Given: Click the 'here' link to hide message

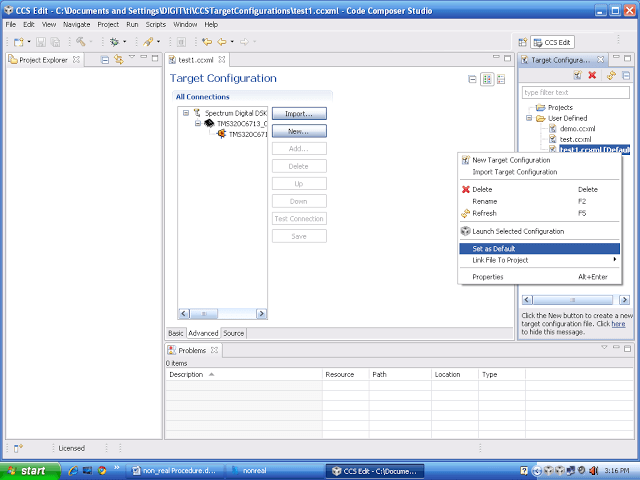Looking at the screenshot, I should [x=618, y=324].
